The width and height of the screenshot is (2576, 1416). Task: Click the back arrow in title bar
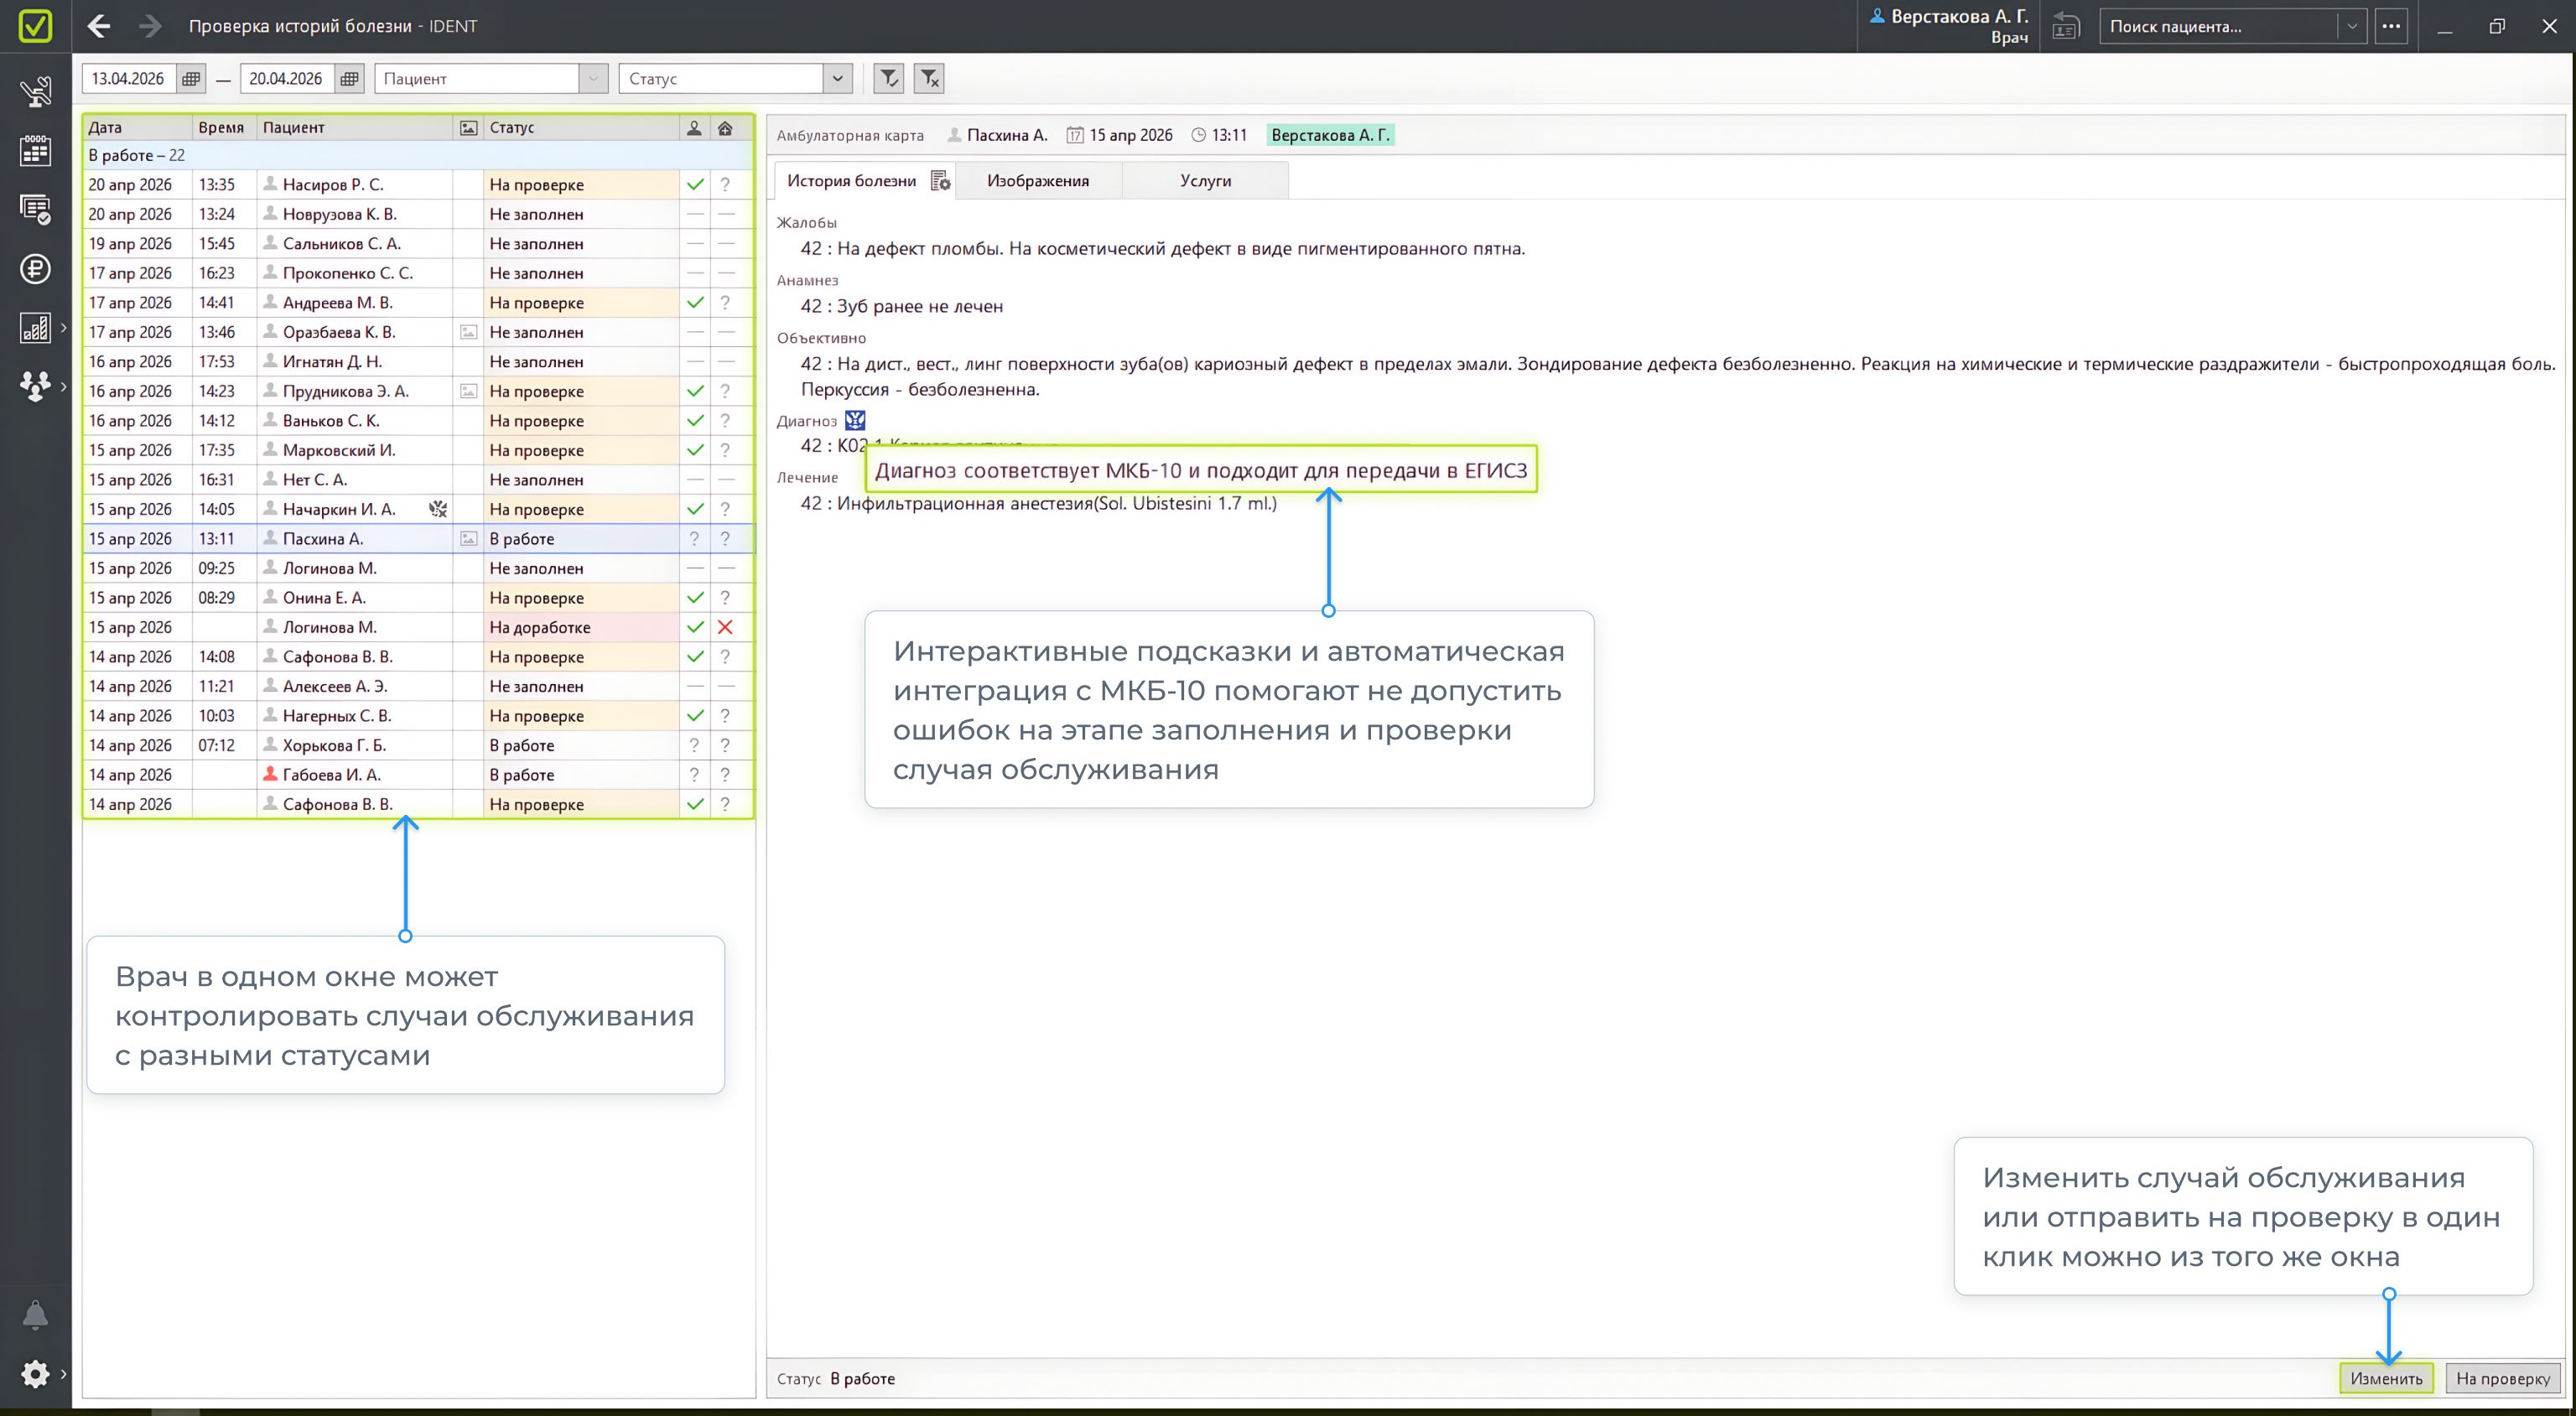[98, 26]
